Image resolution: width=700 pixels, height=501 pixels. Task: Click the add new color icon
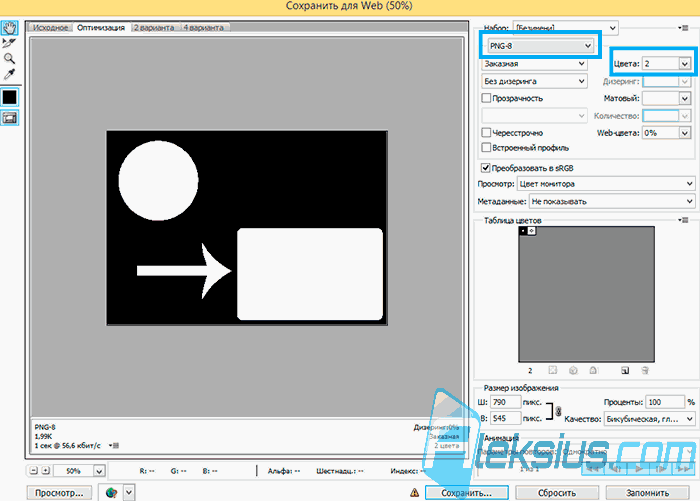pos(625,370)
